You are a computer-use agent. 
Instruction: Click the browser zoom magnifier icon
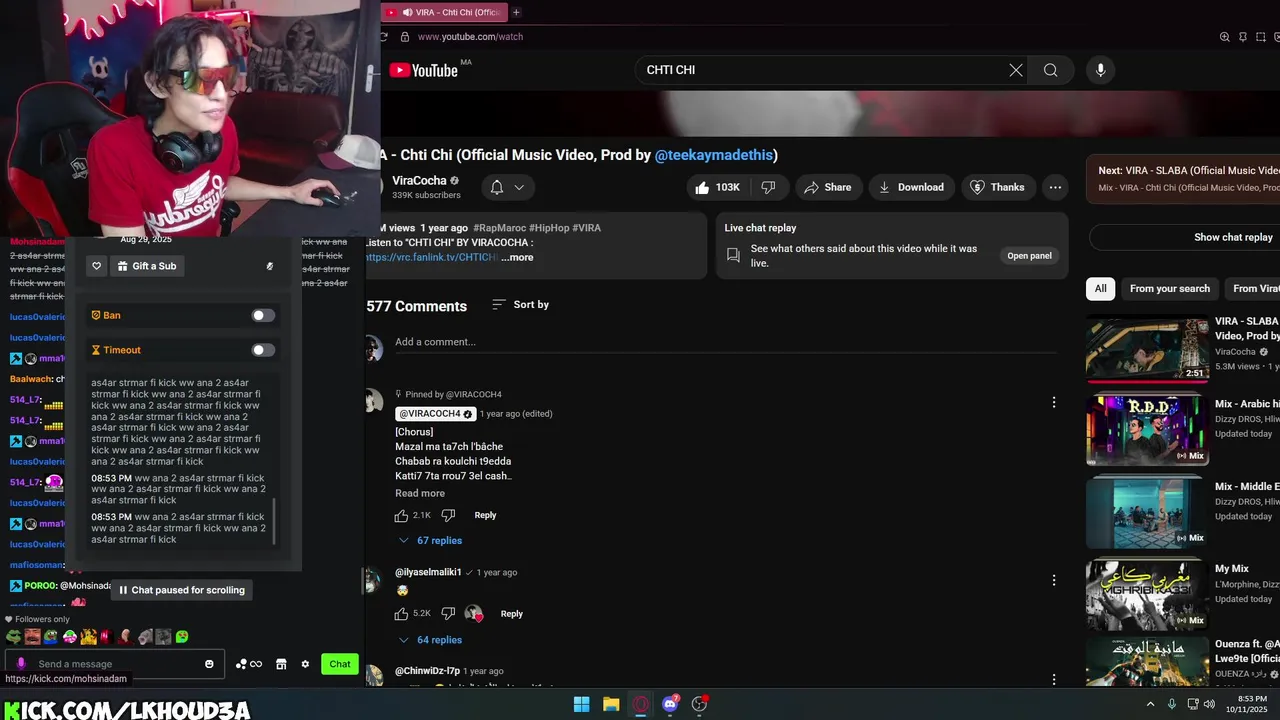click(1224, 37)
